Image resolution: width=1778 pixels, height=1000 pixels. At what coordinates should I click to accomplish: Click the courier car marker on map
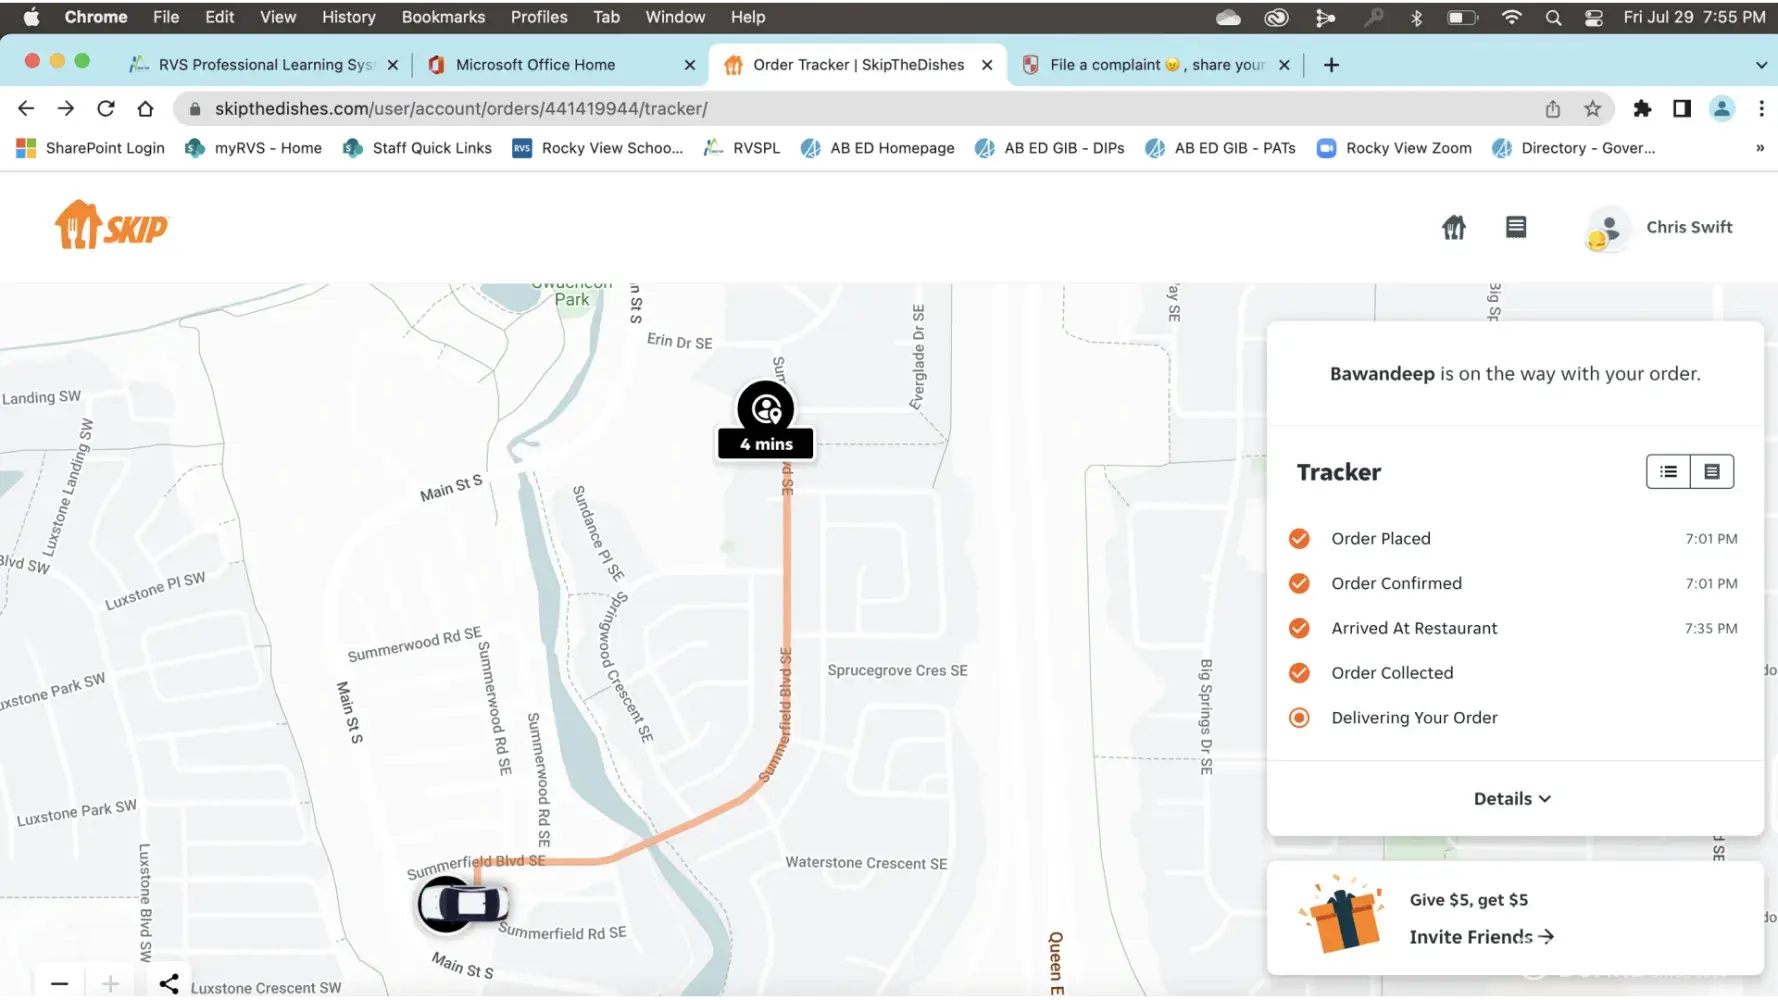click(463, 903)
